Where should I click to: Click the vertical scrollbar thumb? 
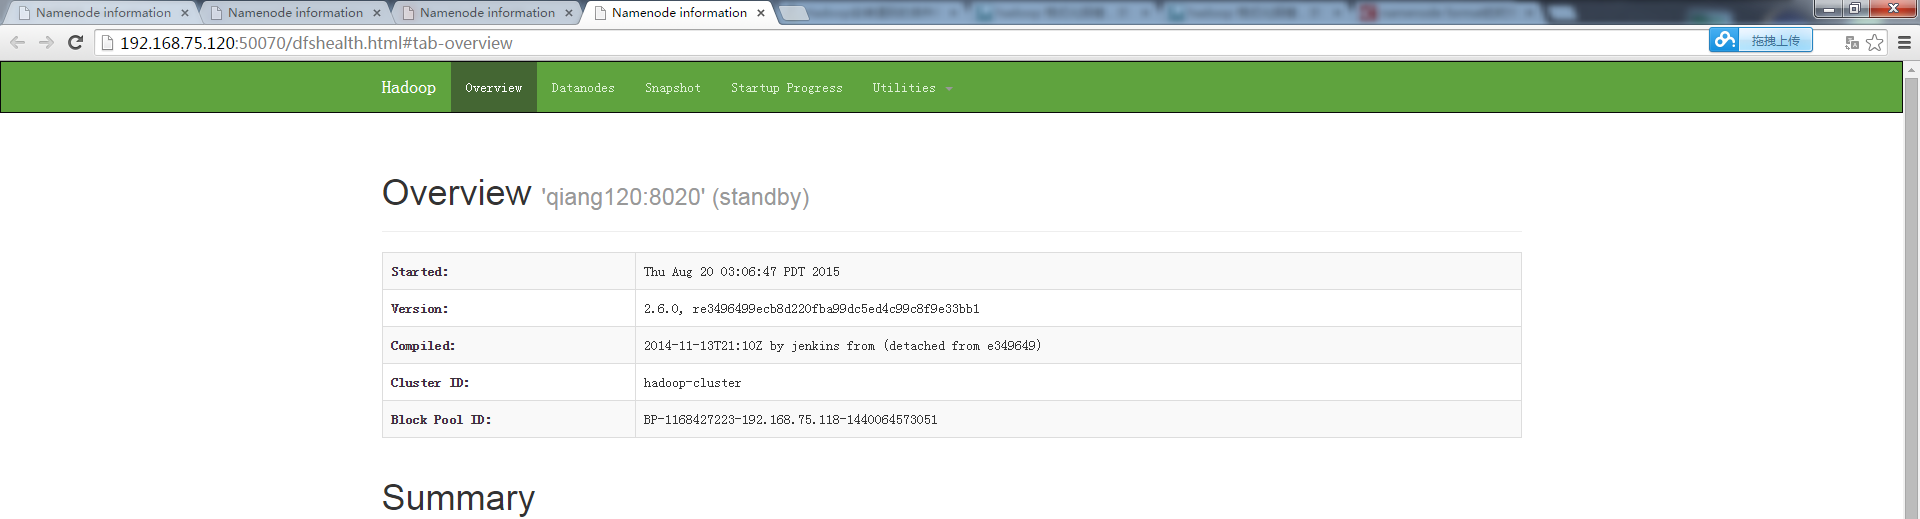click(x=1912, y=300)
